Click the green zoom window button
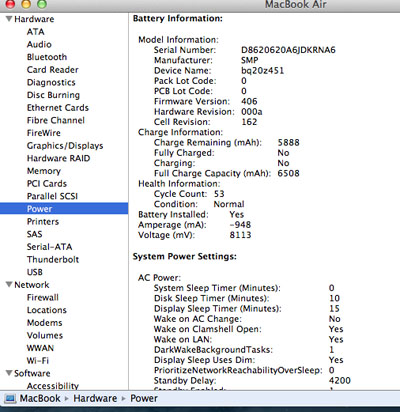The image size is (400, 412). click(42, 4)
